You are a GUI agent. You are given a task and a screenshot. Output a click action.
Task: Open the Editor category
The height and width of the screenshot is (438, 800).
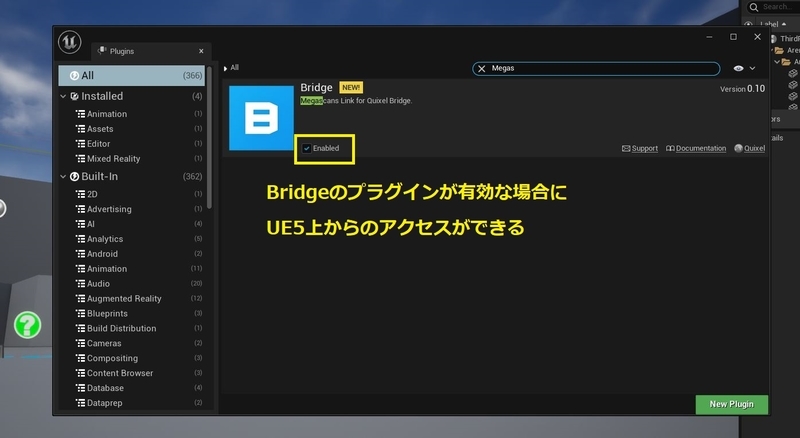click(133, 143)
